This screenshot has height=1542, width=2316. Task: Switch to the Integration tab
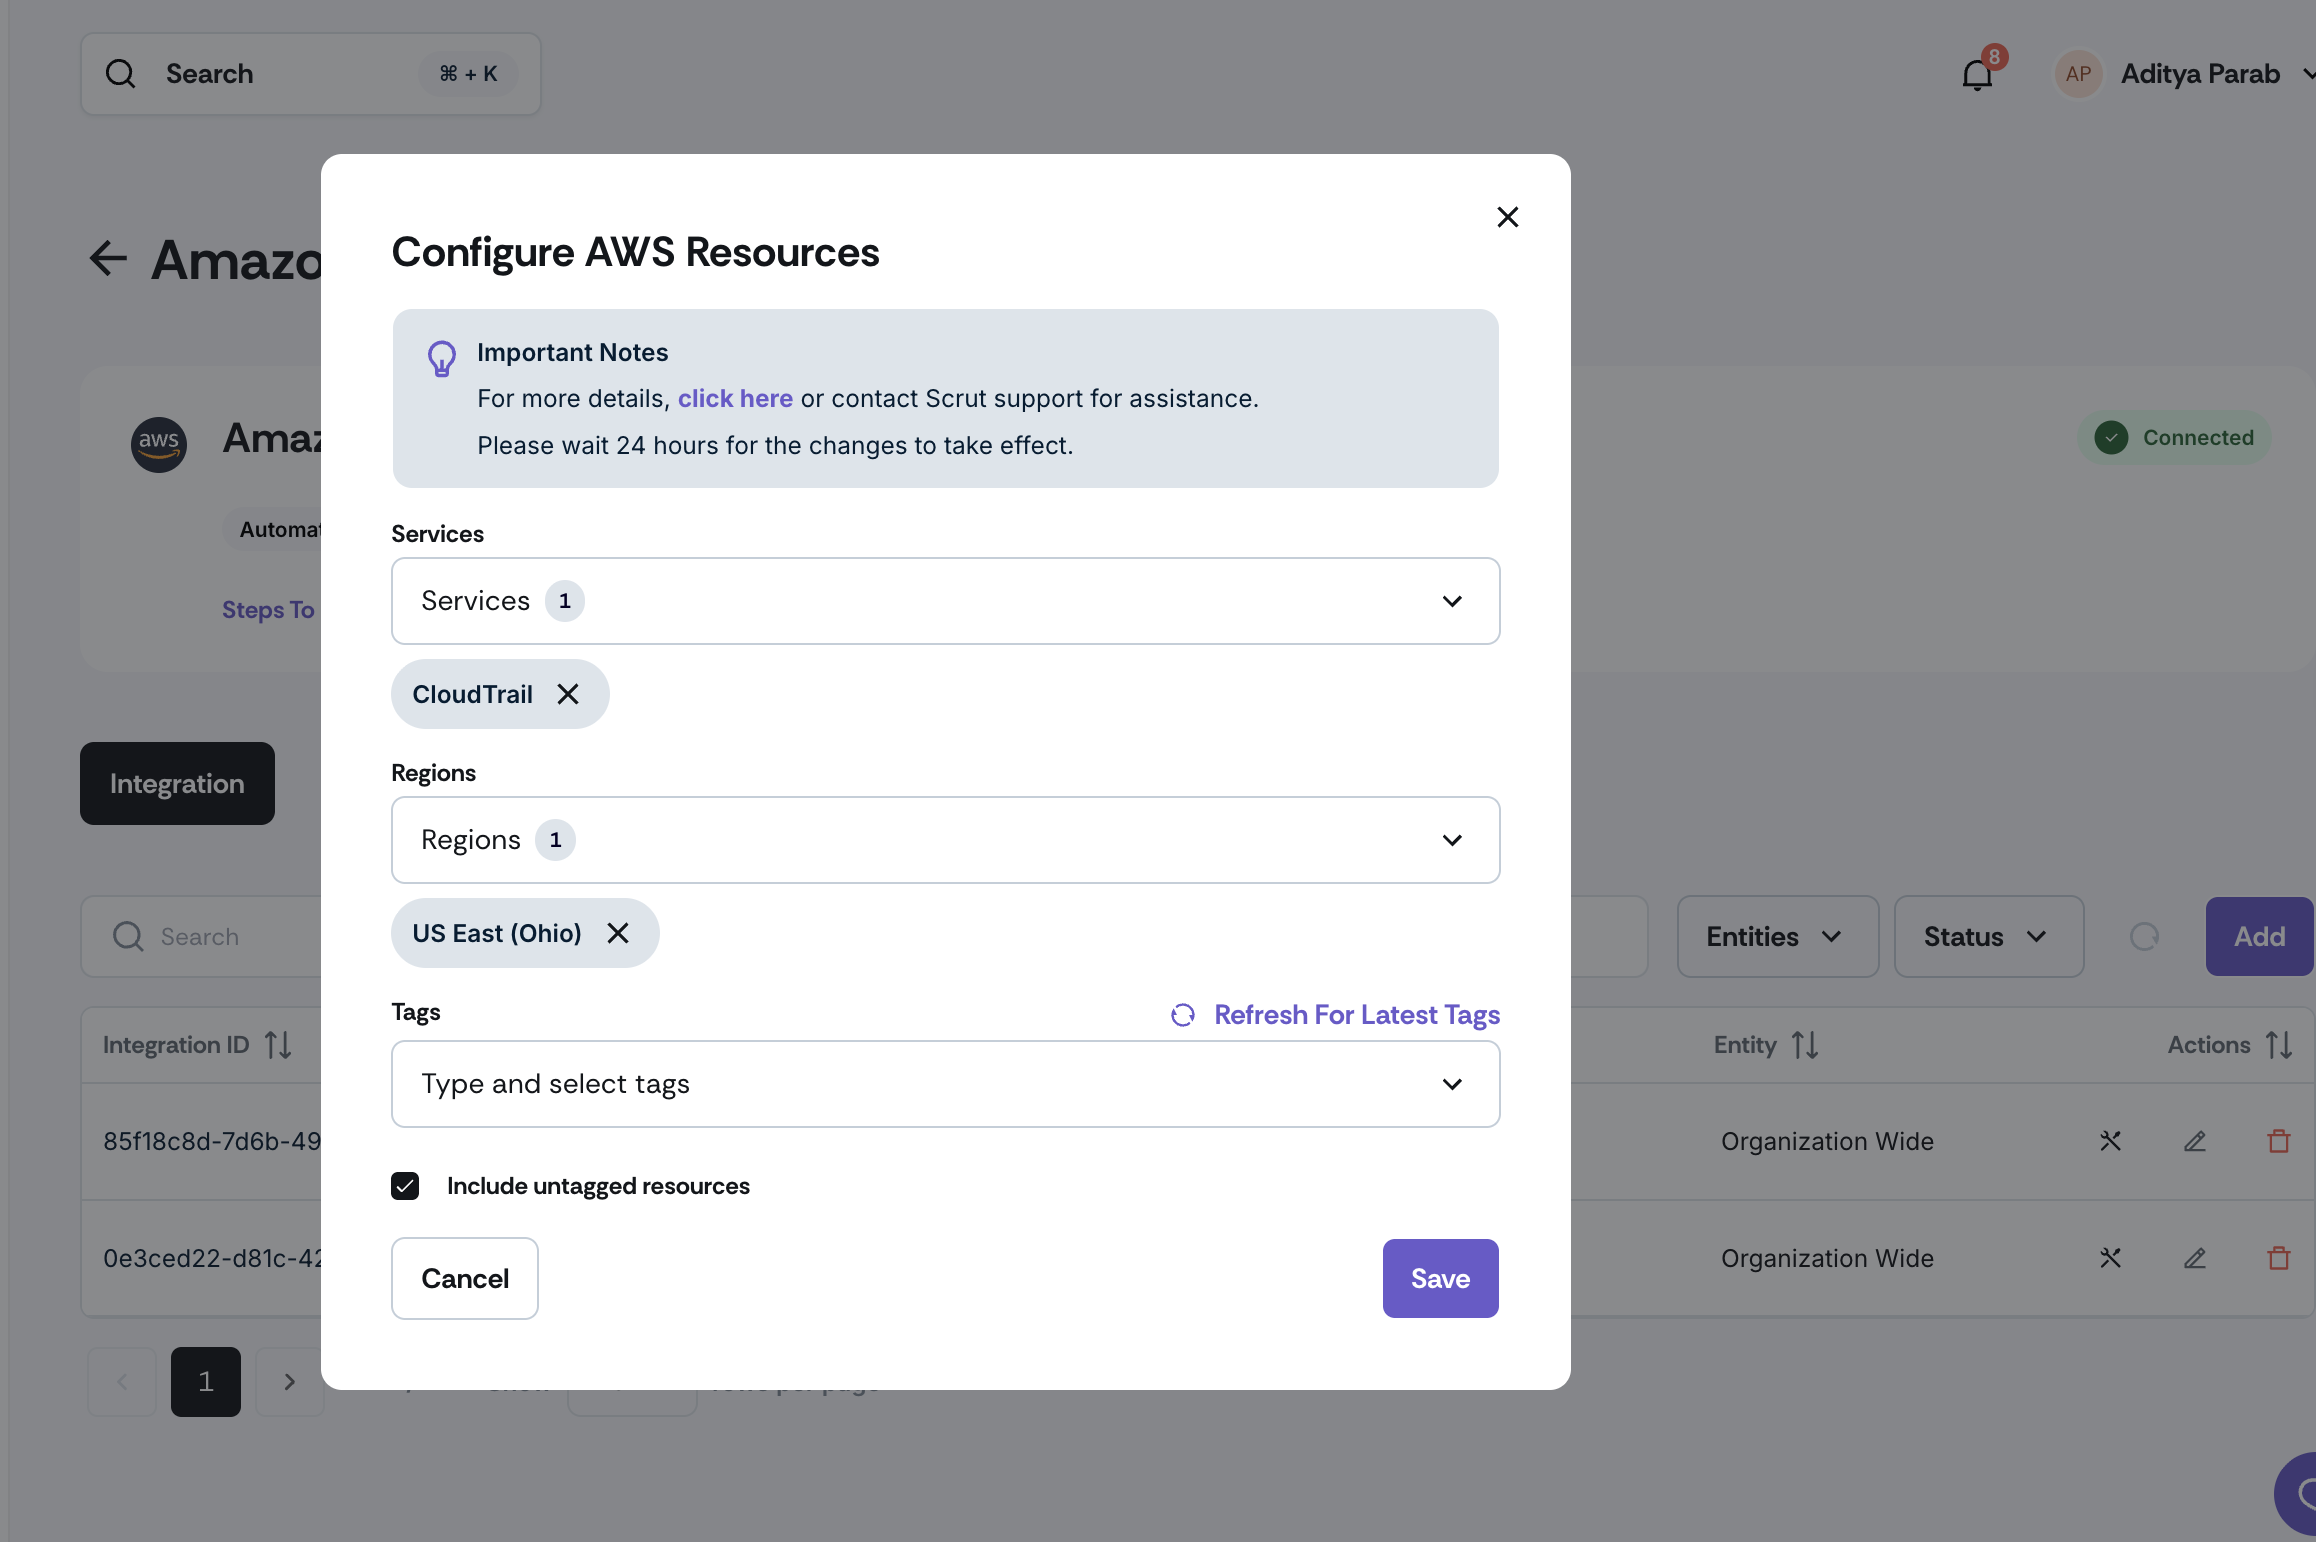(177, 784)
